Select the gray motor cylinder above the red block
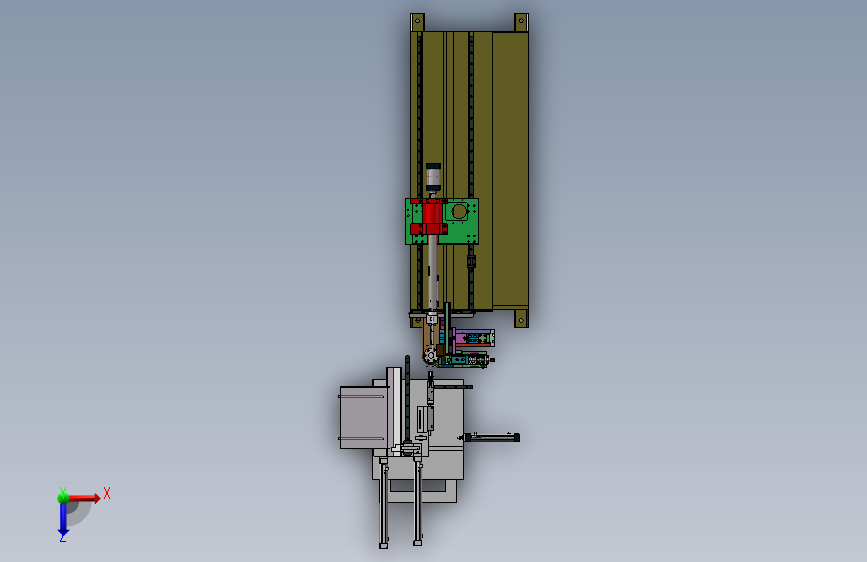Image resolution: width=867 pixels, height=562 pixels. tap(433, 178)
